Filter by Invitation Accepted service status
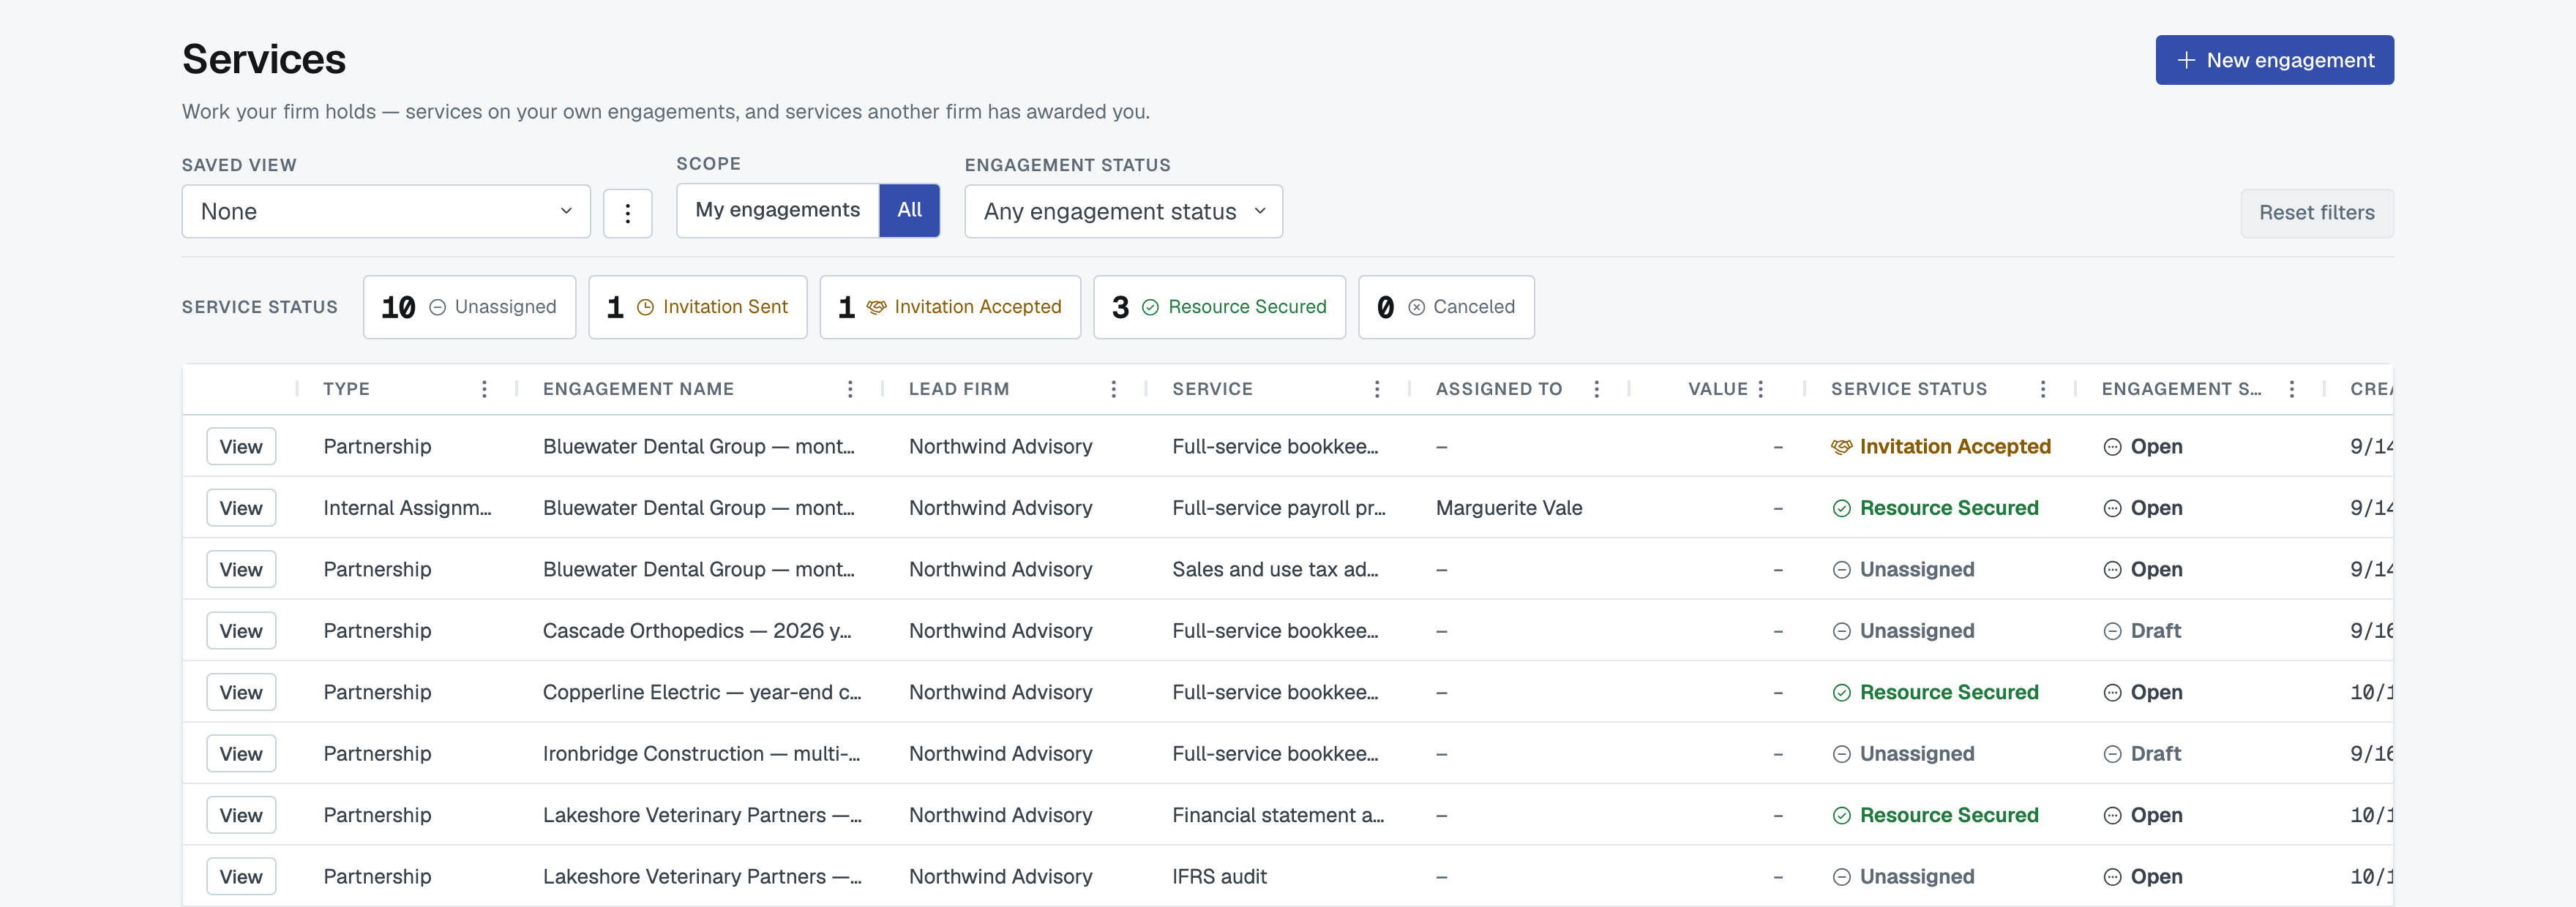The height and width of the screenshot is (907, 2576). pyautogui.click(x=950, y=307)
